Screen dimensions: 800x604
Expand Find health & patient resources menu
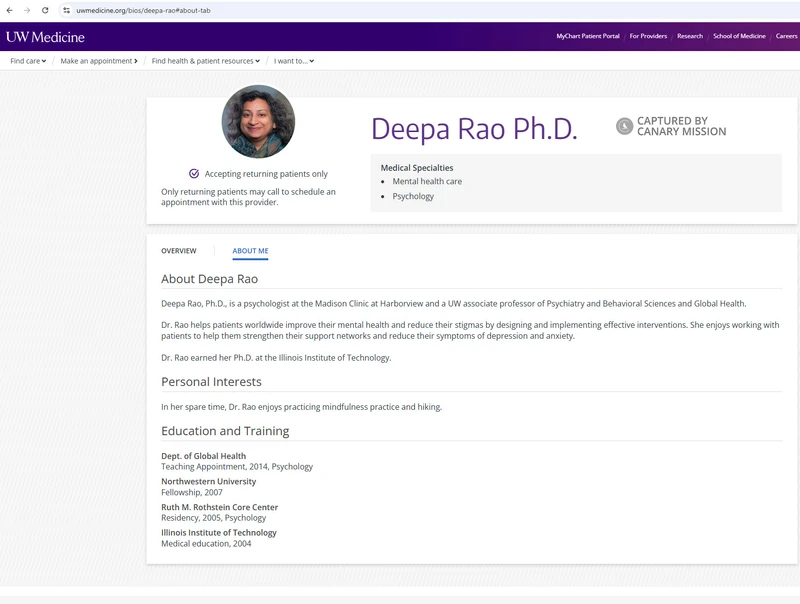(x=206, y=61)
